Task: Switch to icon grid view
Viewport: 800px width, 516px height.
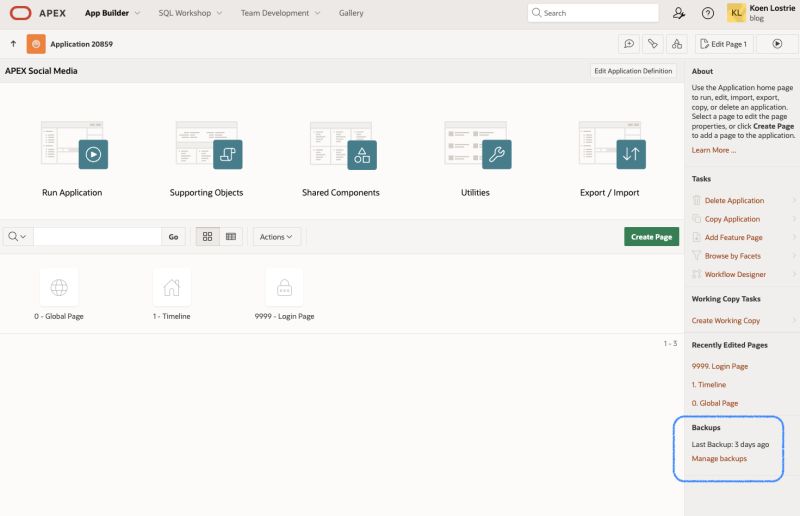Action: [x=208, y=236]
